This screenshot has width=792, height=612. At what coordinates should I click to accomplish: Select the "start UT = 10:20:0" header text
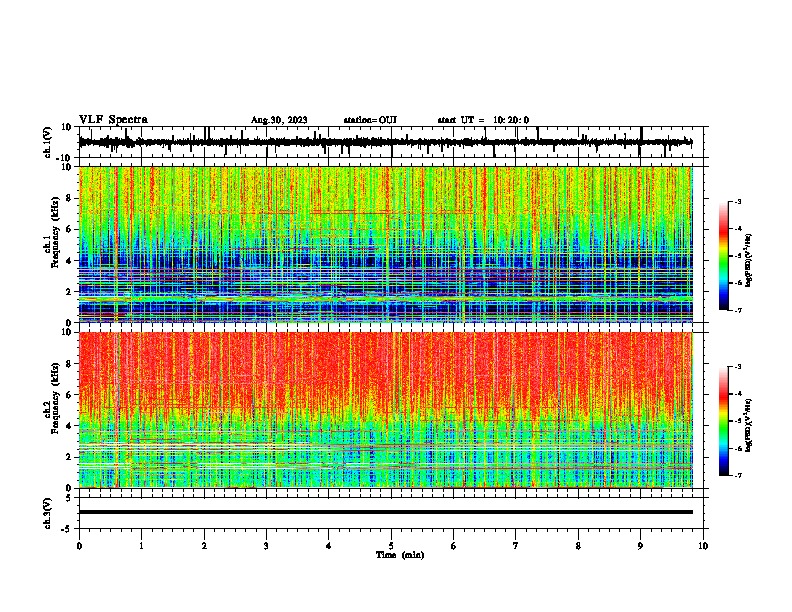(483, 120)
